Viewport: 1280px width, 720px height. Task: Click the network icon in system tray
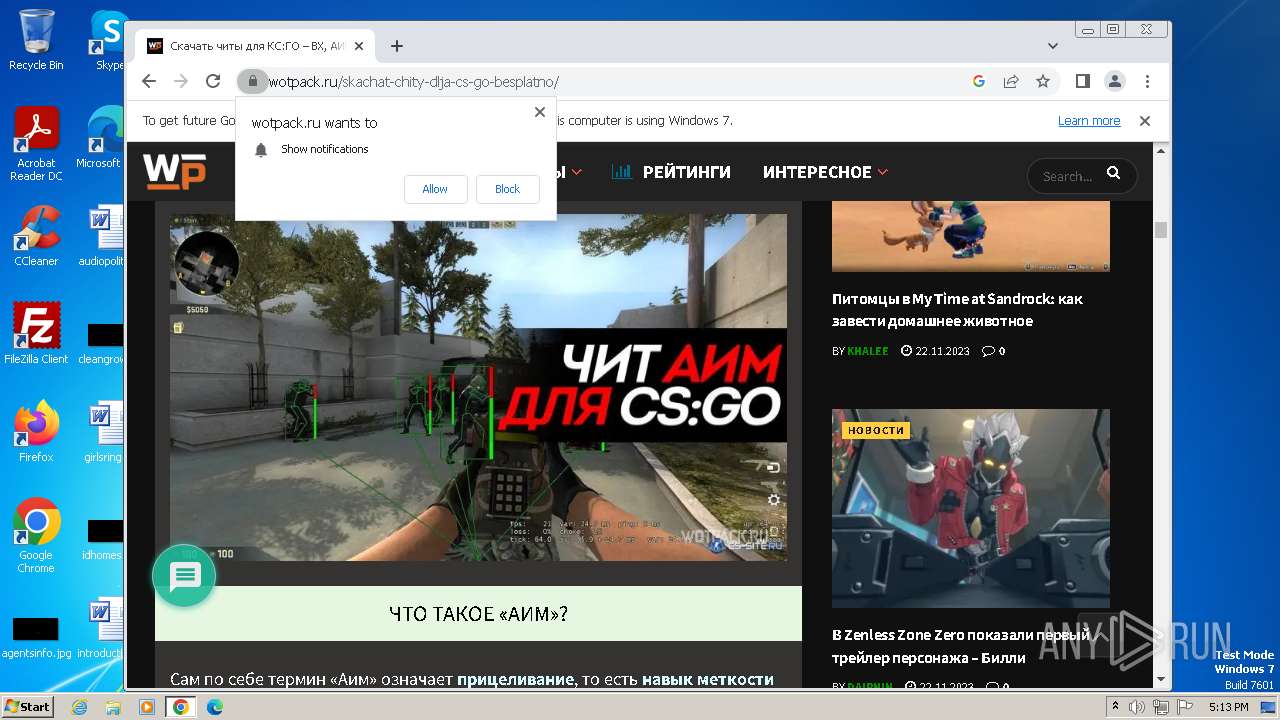(x=1161, y=707)
